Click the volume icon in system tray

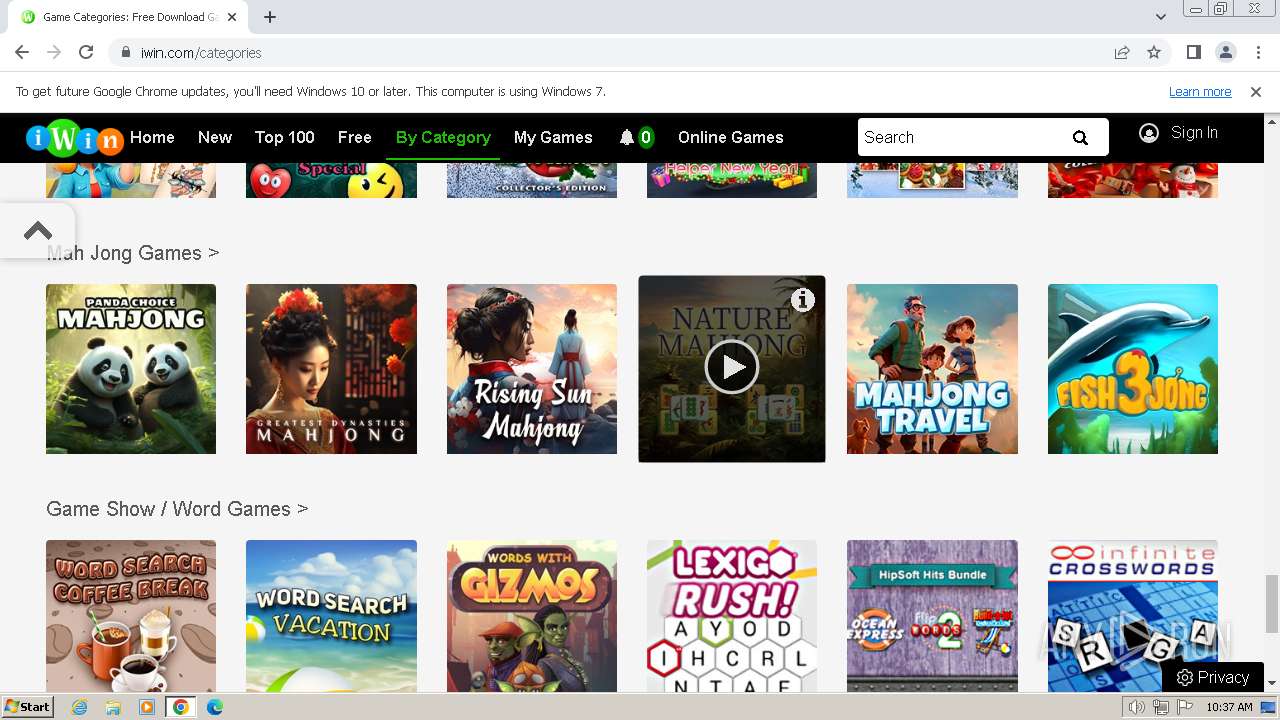tap(1137, 707)
